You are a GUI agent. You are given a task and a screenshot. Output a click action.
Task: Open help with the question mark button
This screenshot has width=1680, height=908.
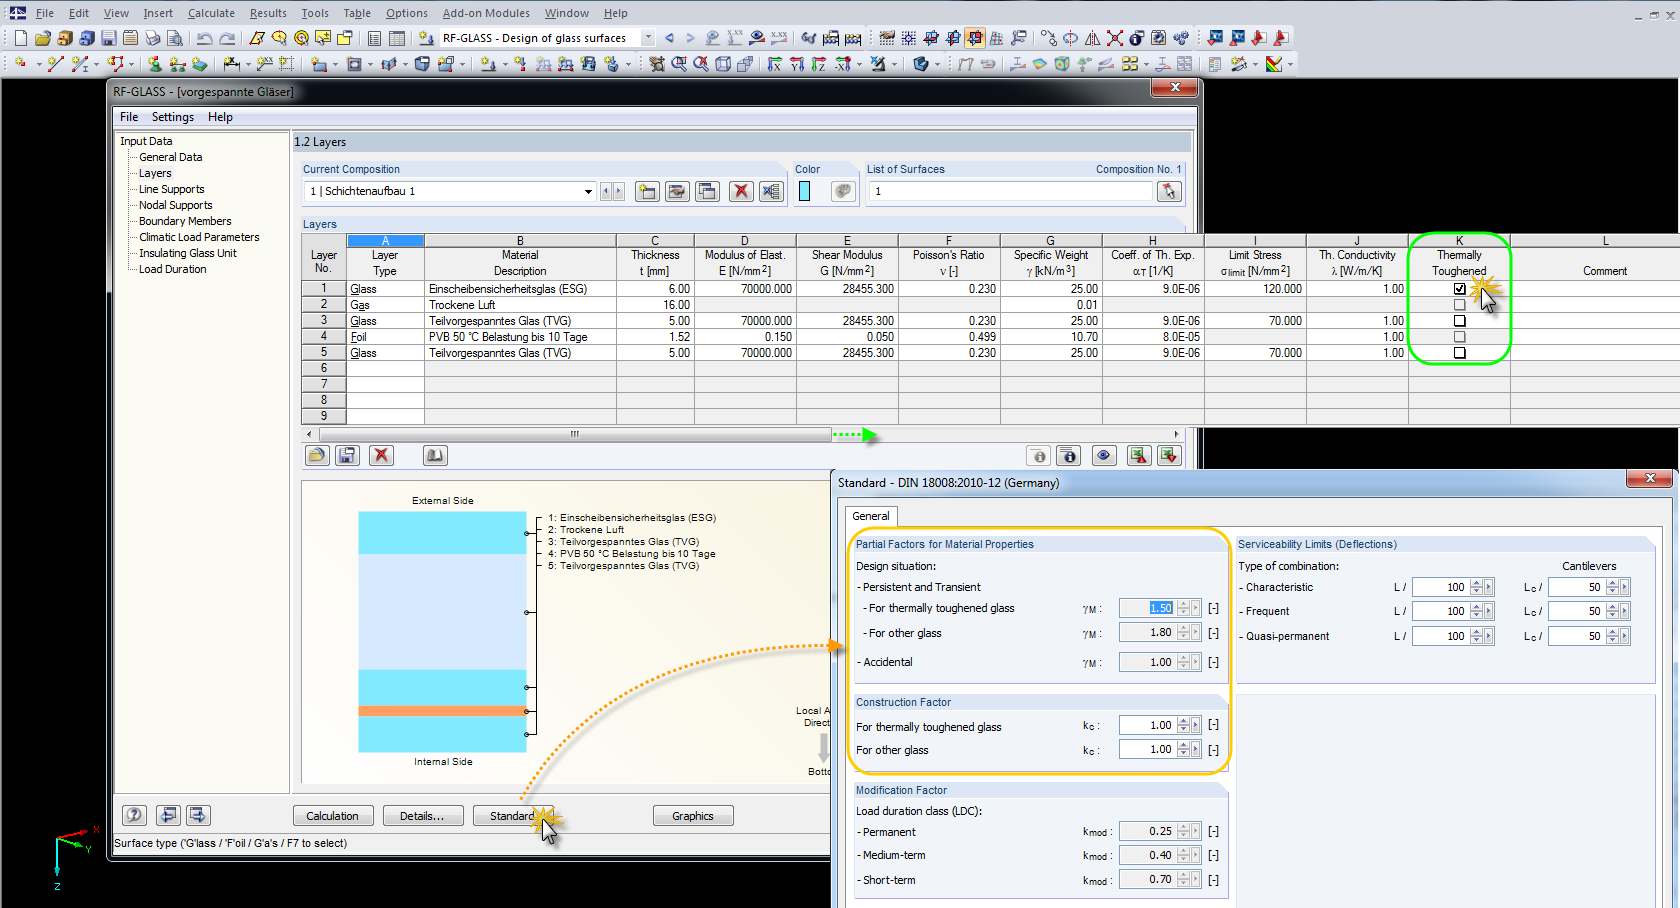point(135,815)
